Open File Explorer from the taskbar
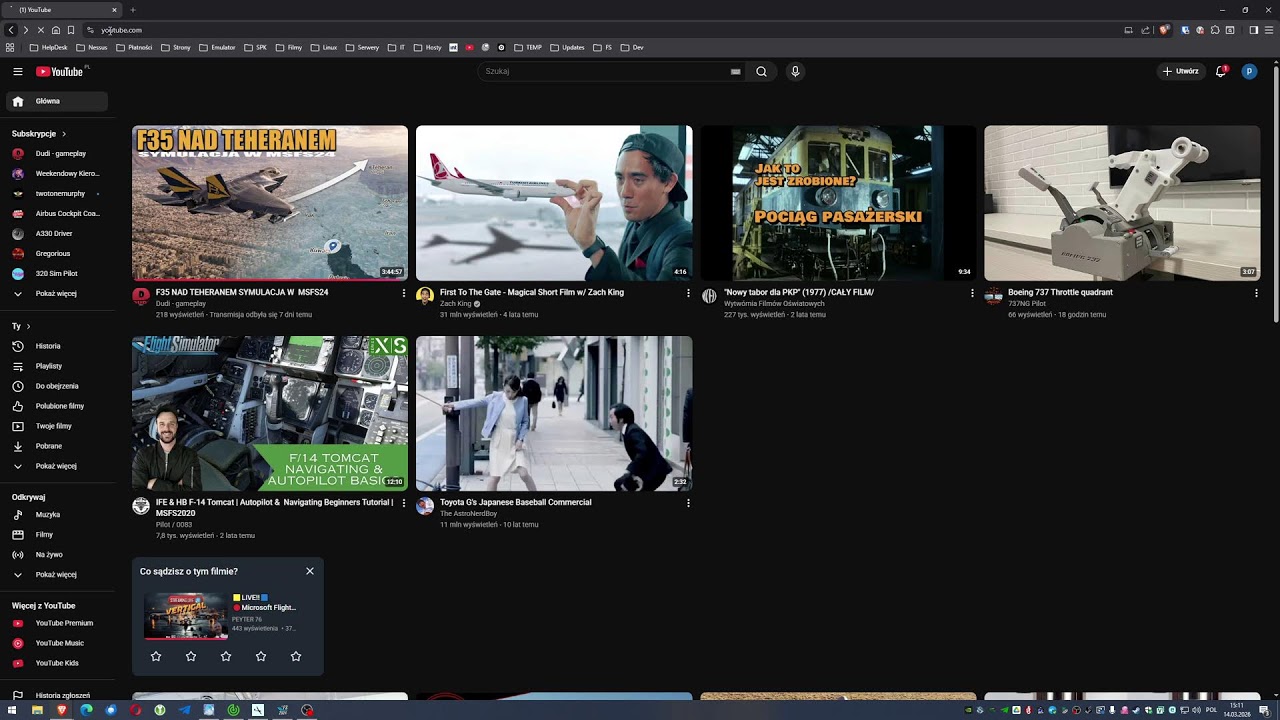 coord(37,710)
